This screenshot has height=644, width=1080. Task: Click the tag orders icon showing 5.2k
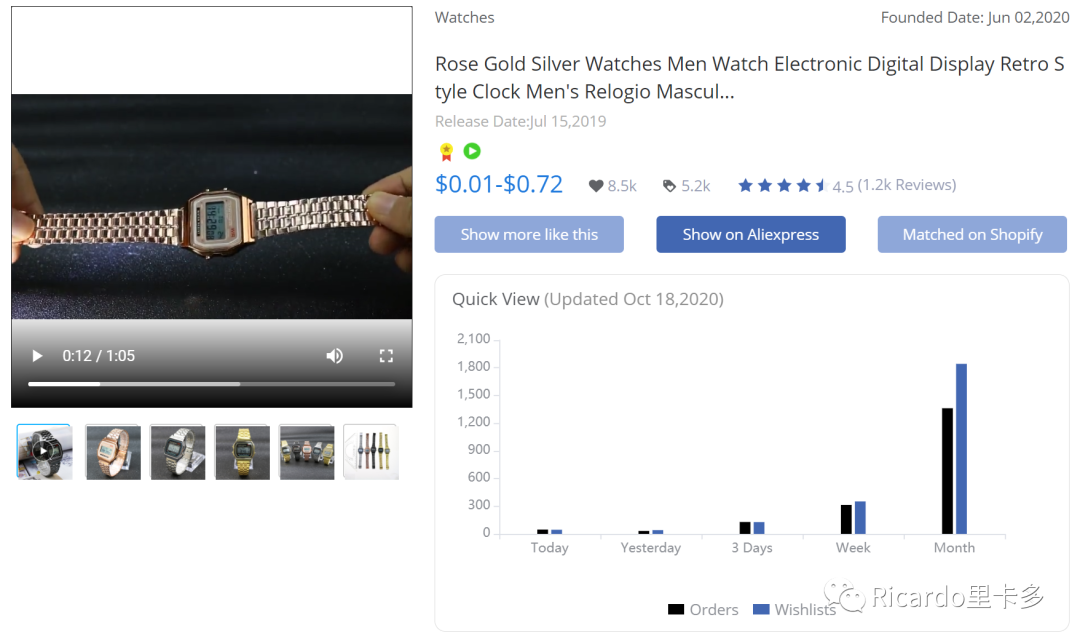[669, 186]
